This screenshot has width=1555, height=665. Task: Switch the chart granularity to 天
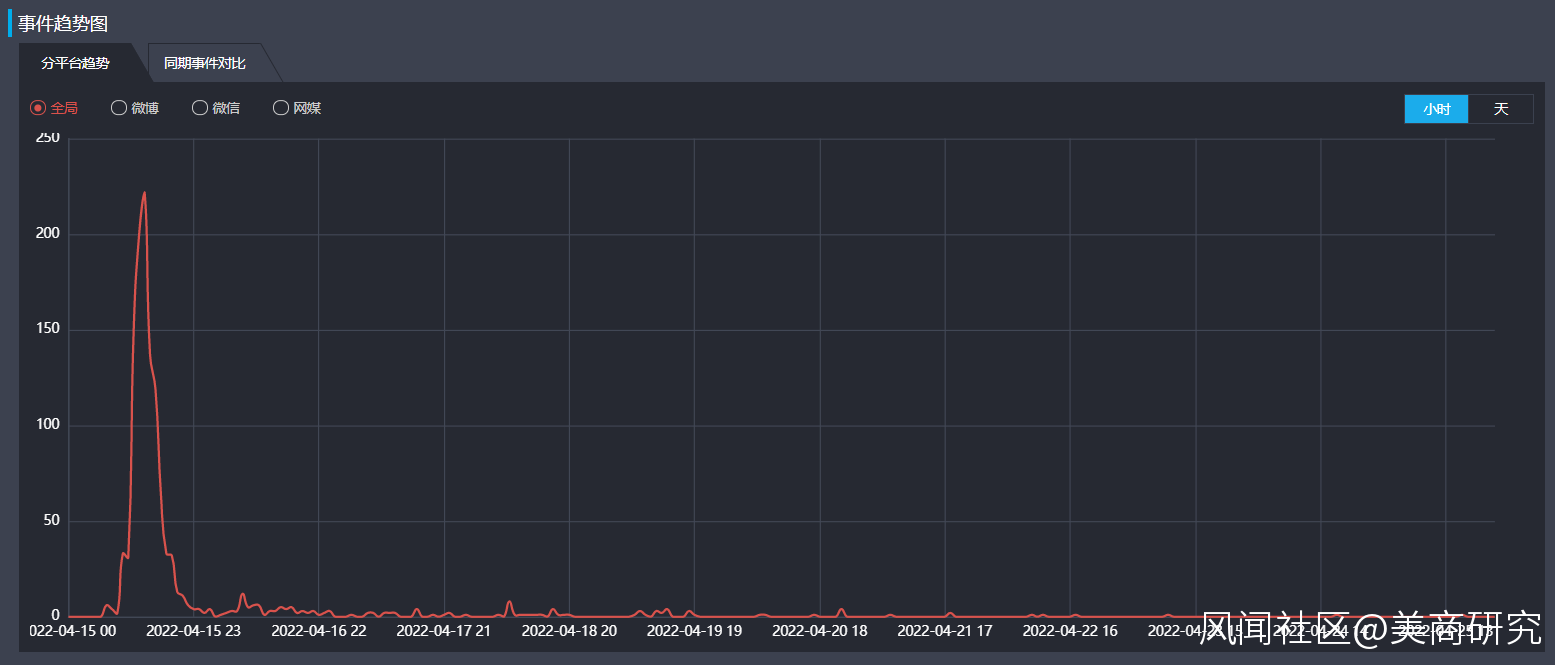(x=1500, y=109)
